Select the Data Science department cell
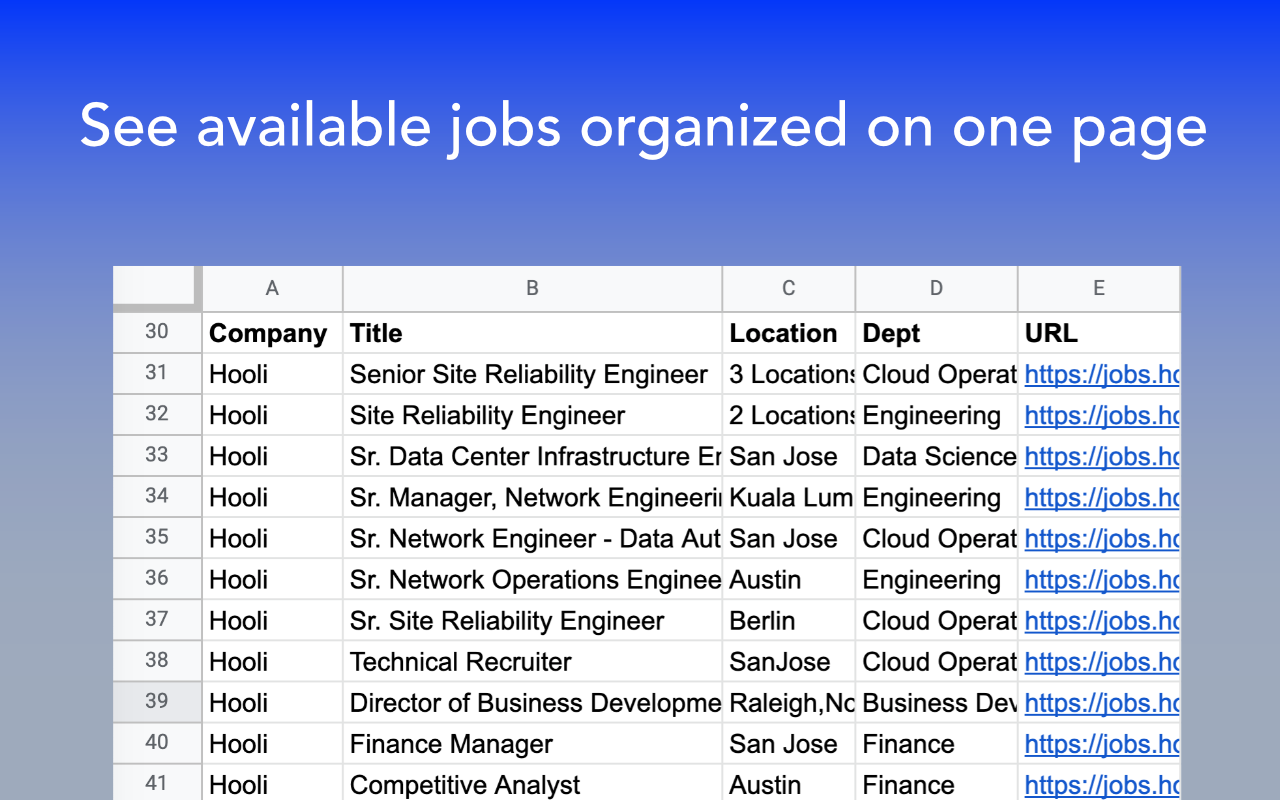Viewport: 1280px width, 800px height. (936, 456)
